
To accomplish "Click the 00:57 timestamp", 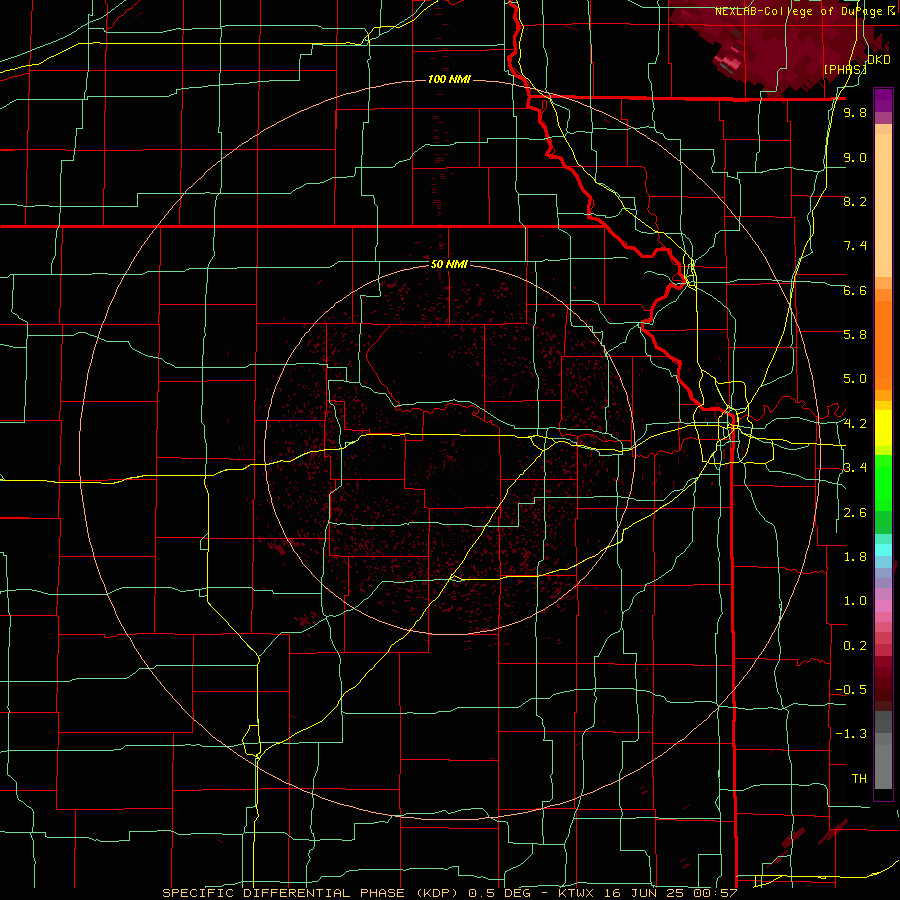I will click(x=716, y=893).
